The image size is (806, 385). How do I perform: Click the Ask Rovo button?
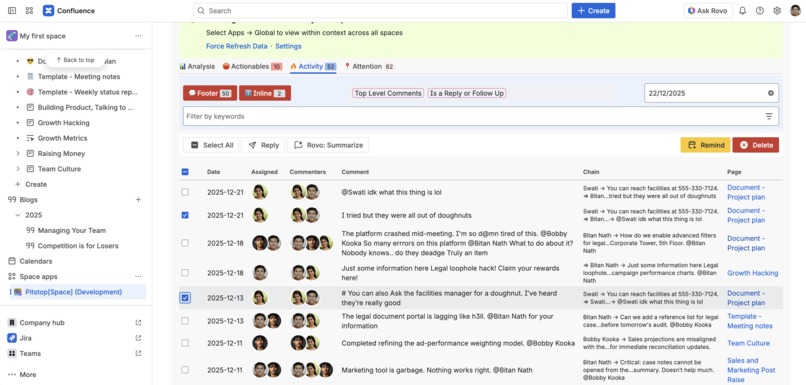(x=708, y=10)
